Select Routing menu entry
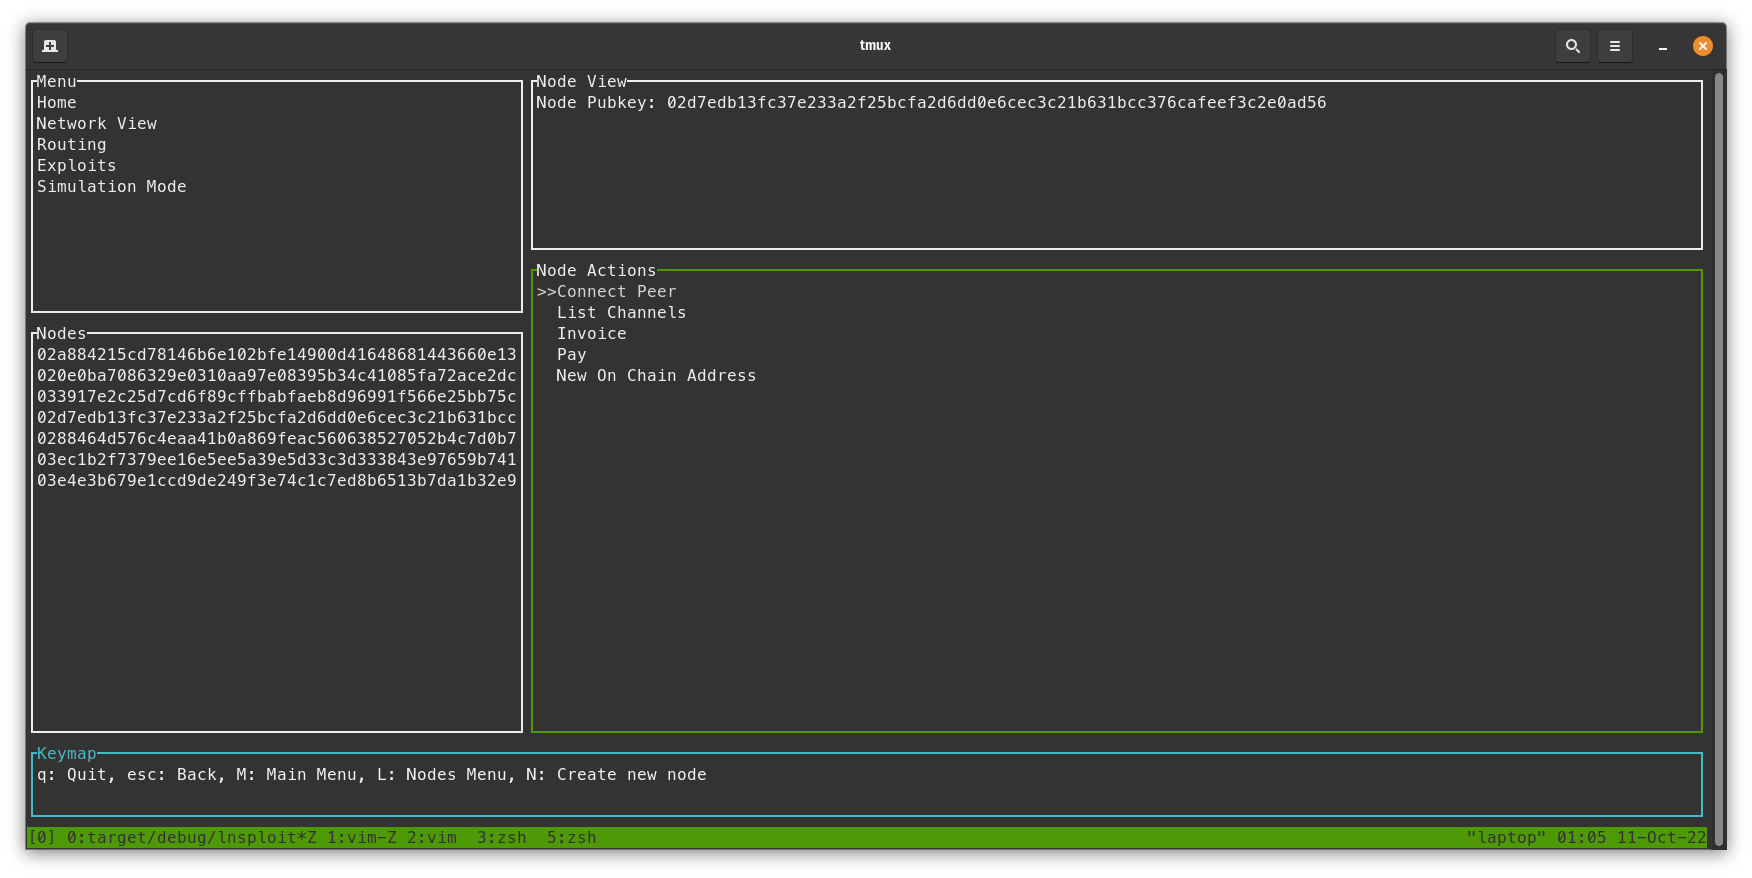Image resolution: width=1752 pixels, height=878 pixels. 72,145
